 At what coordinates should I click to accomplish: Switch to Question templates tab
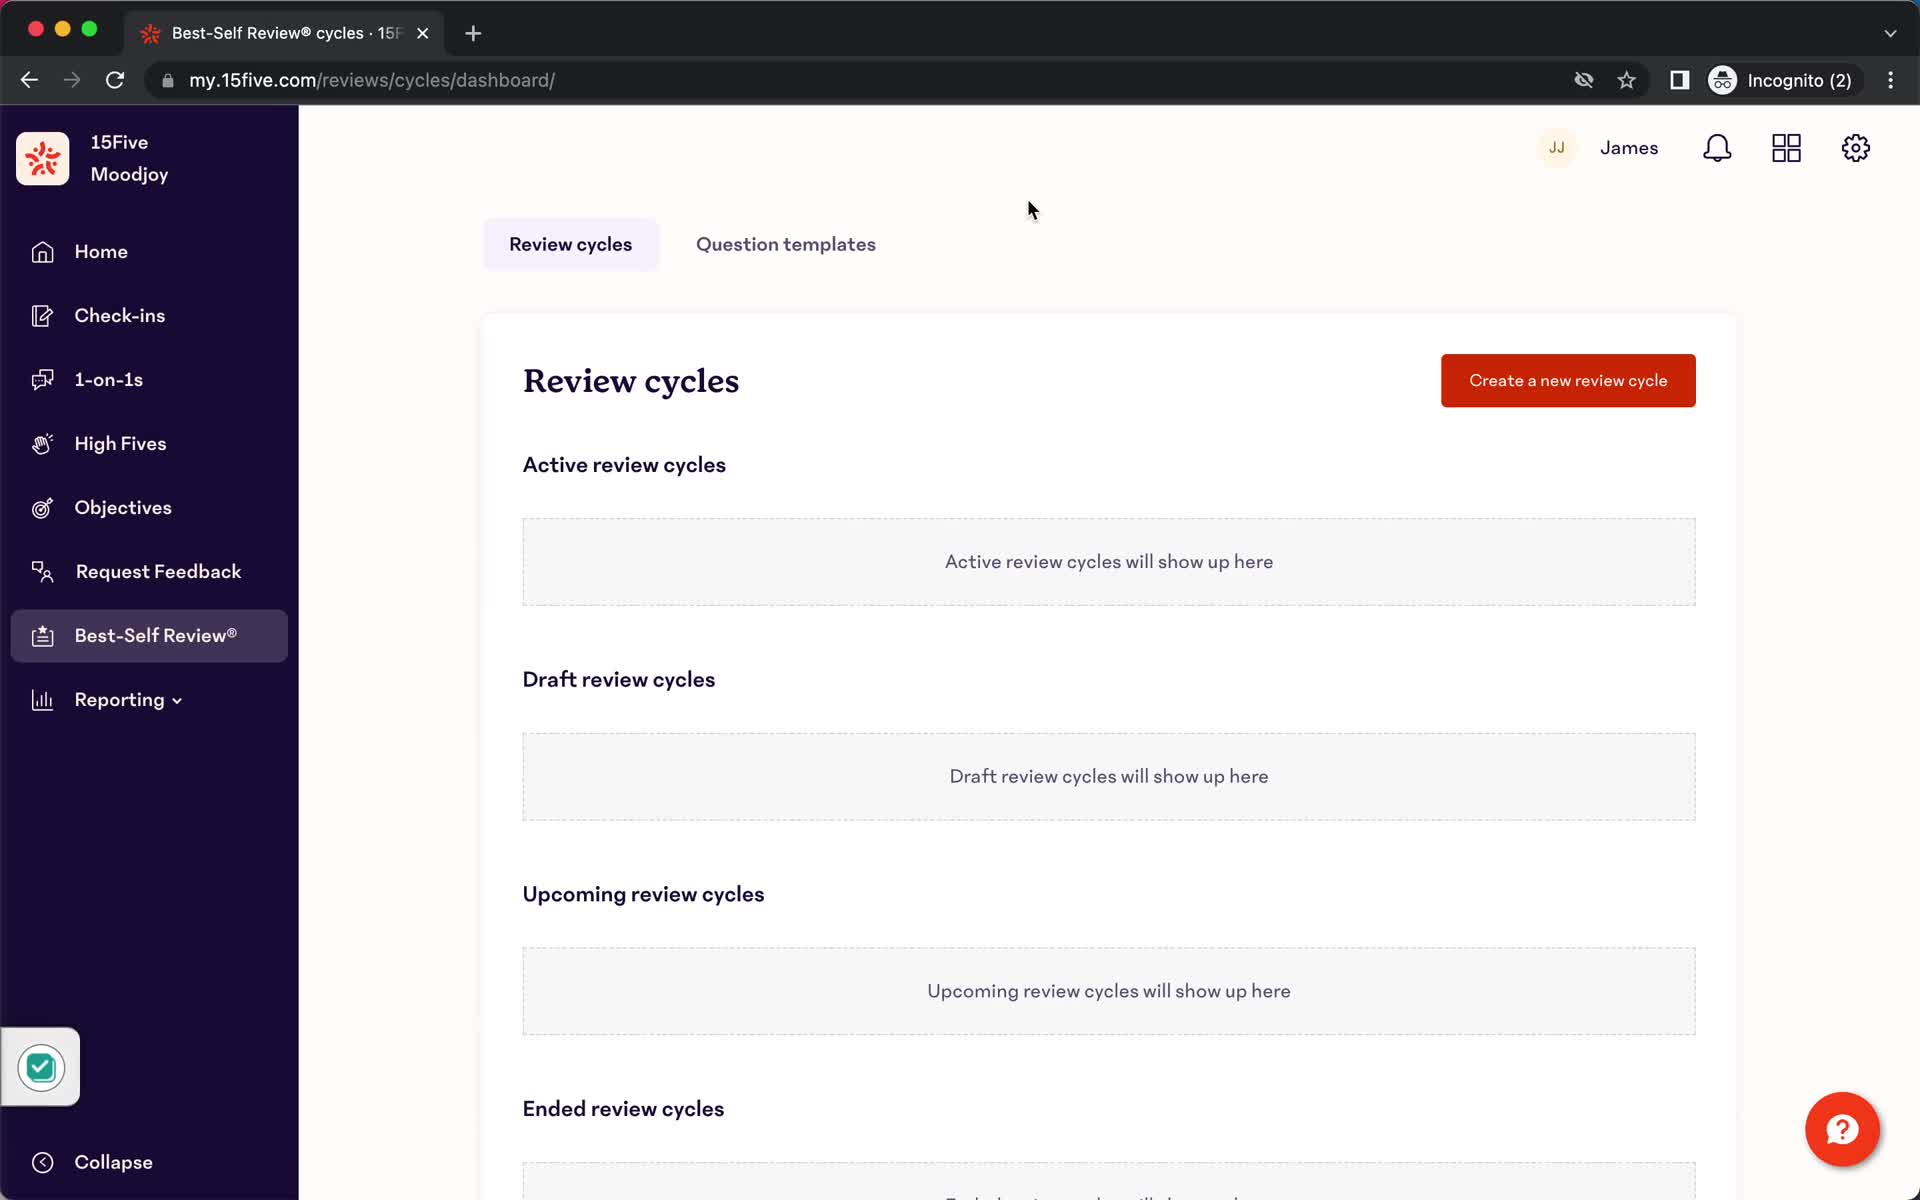785,245
